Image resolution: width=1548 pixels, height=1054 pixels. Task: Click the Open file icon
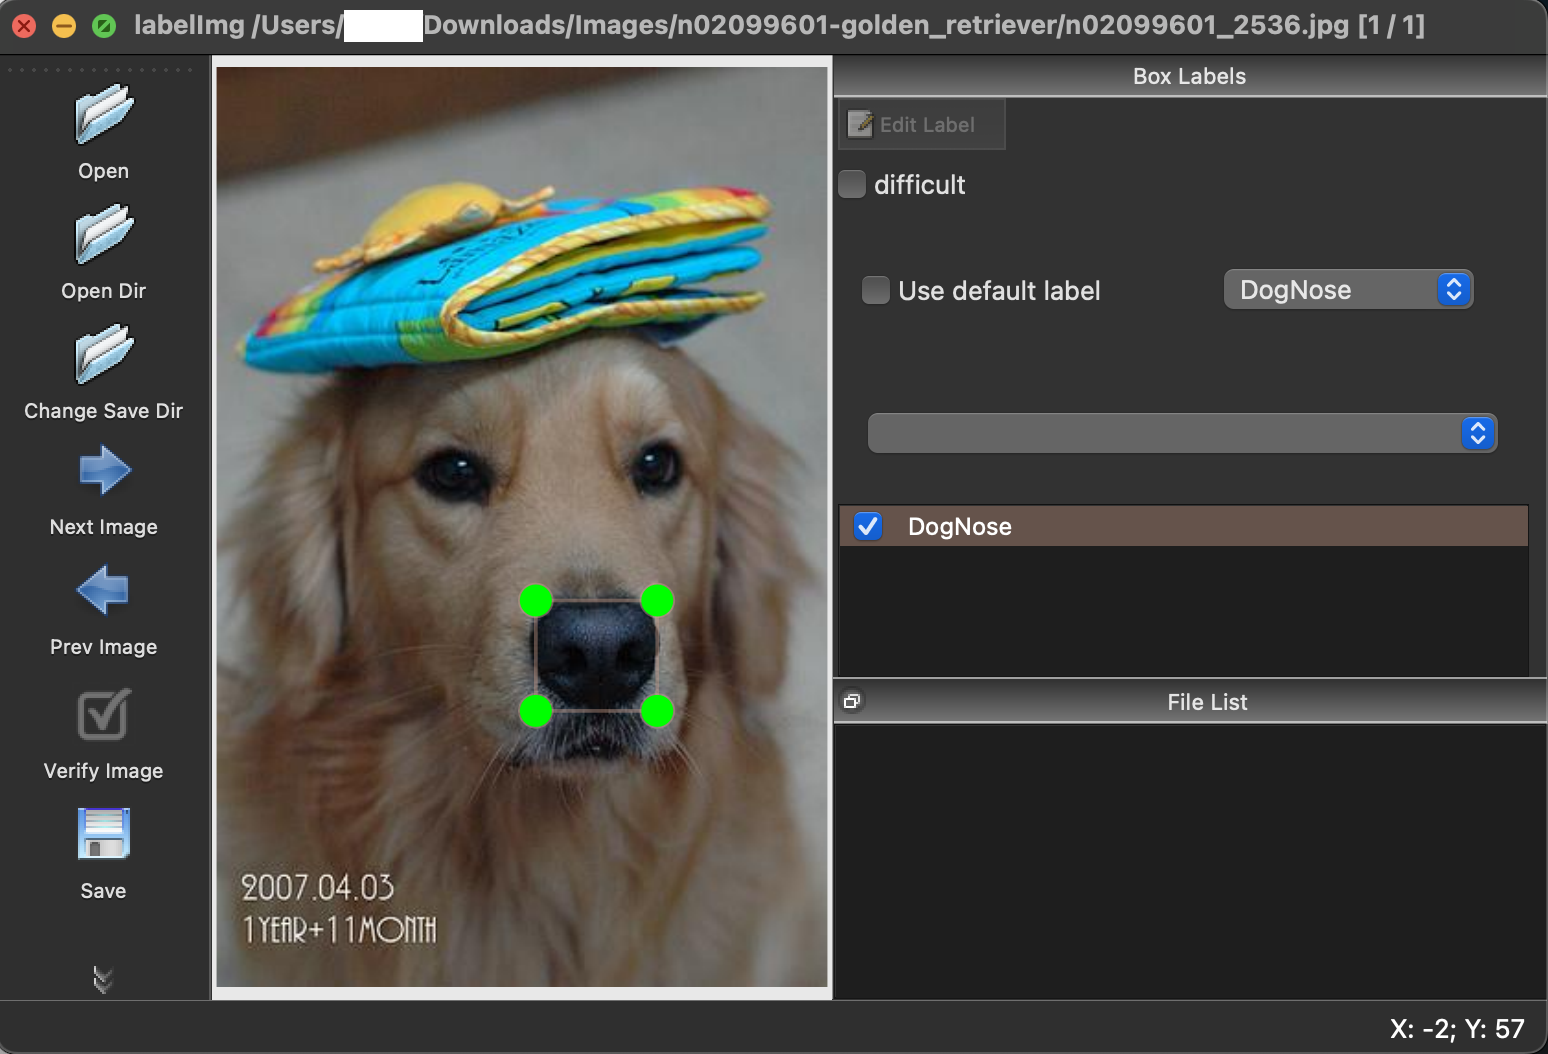point(103,115)
